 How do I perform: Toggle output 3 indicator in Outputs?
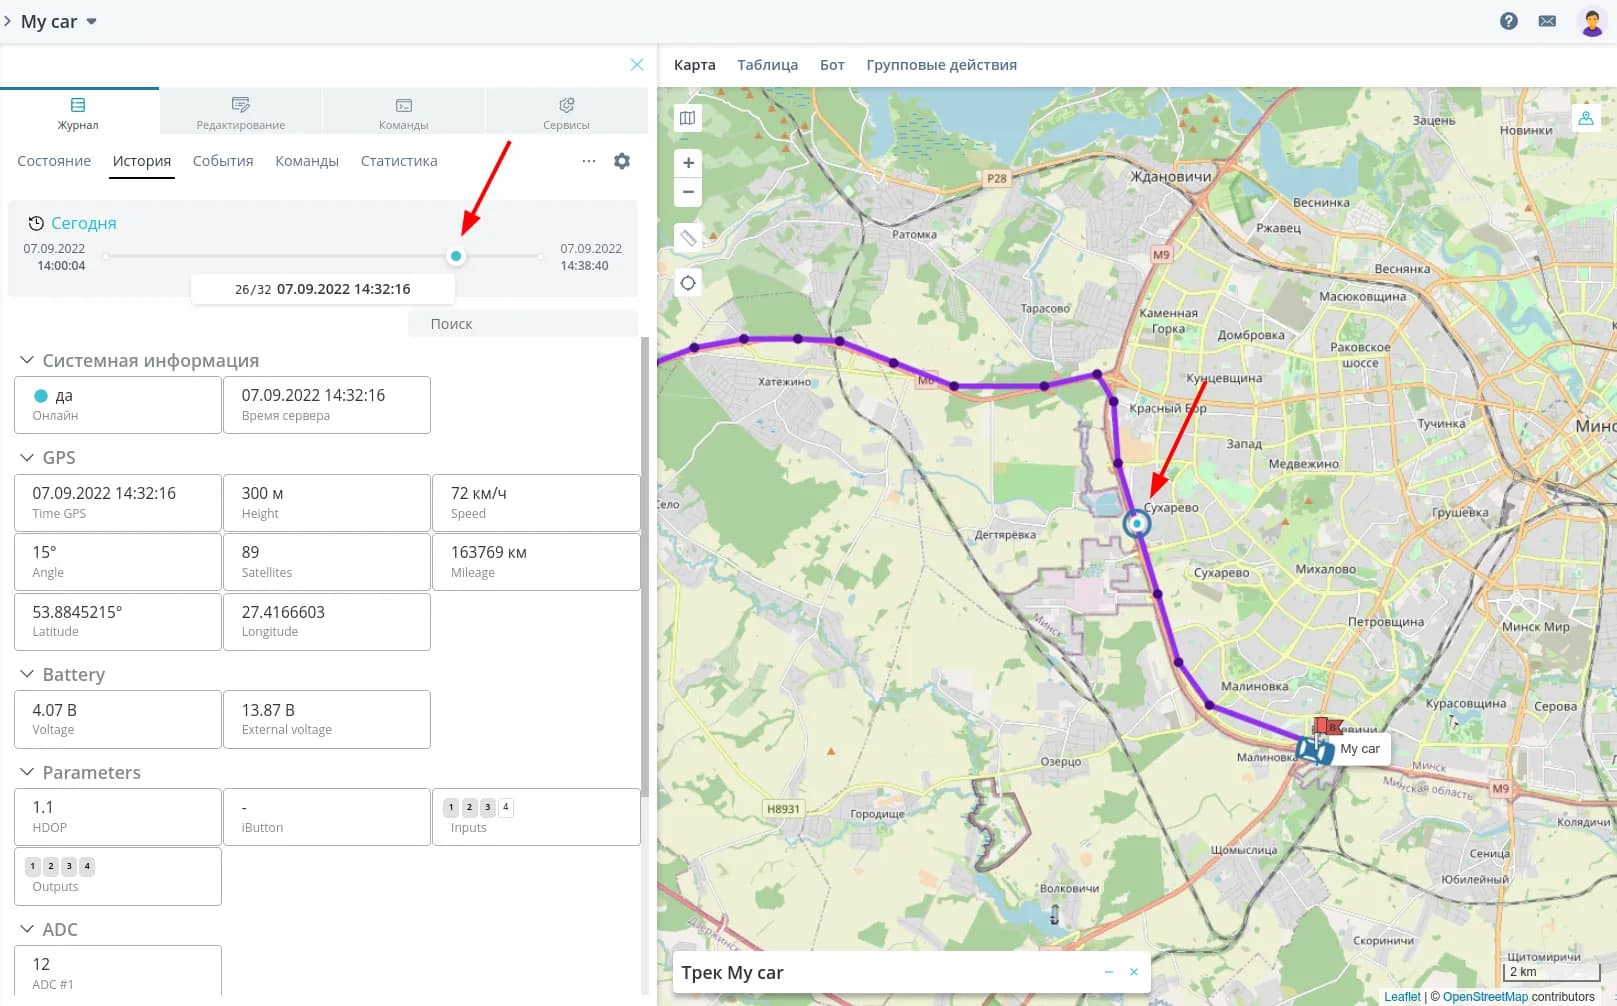point(69,866)
